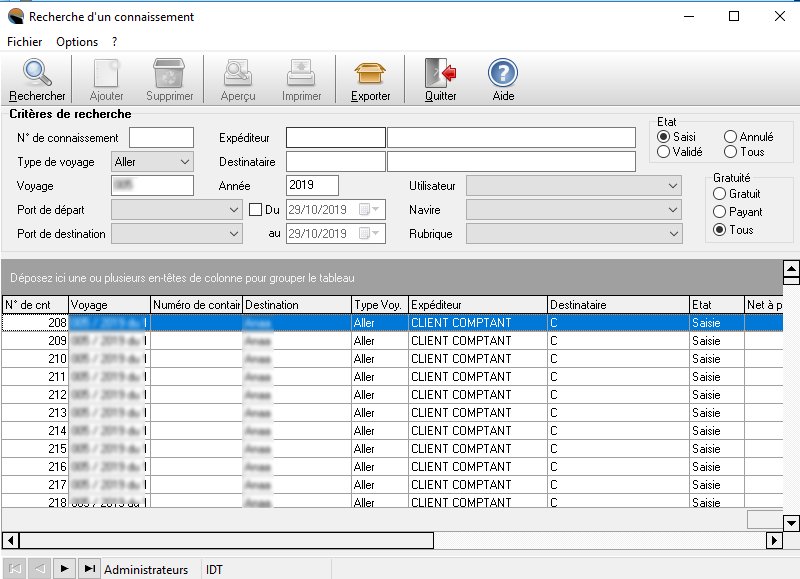Open the Fichier menu

point(25,42)
